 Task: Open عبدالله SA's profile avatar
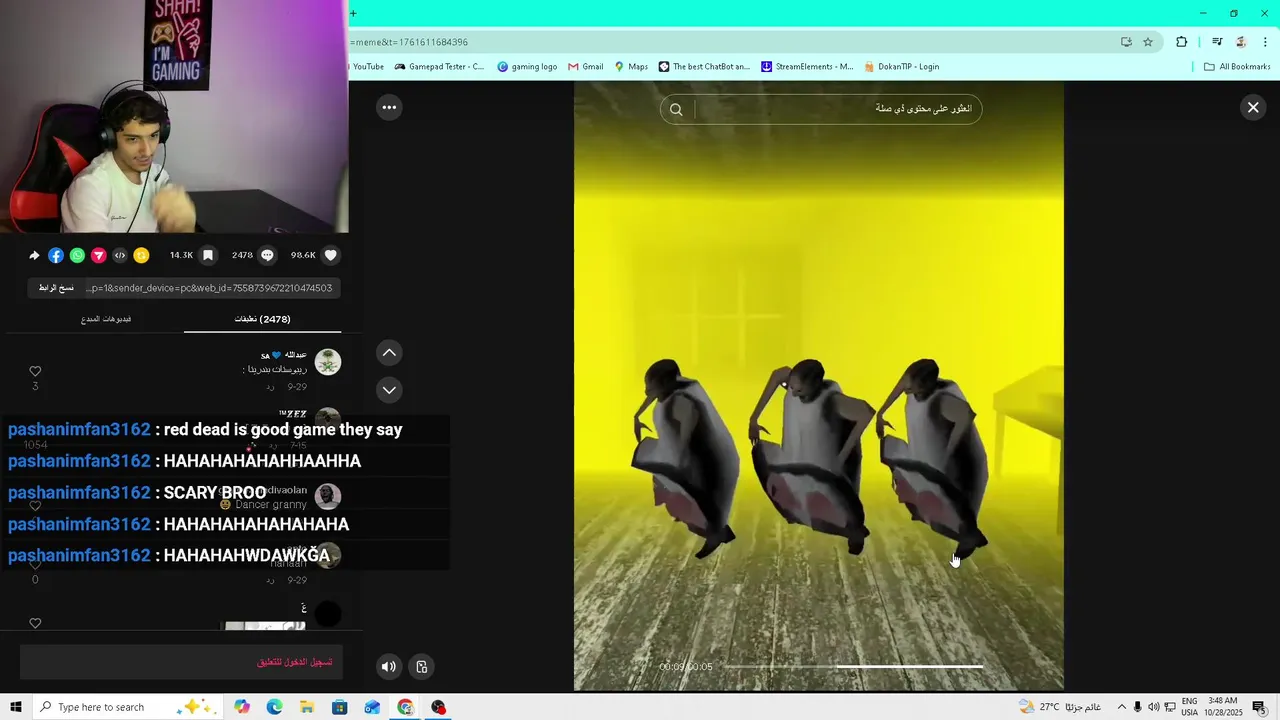328,362
